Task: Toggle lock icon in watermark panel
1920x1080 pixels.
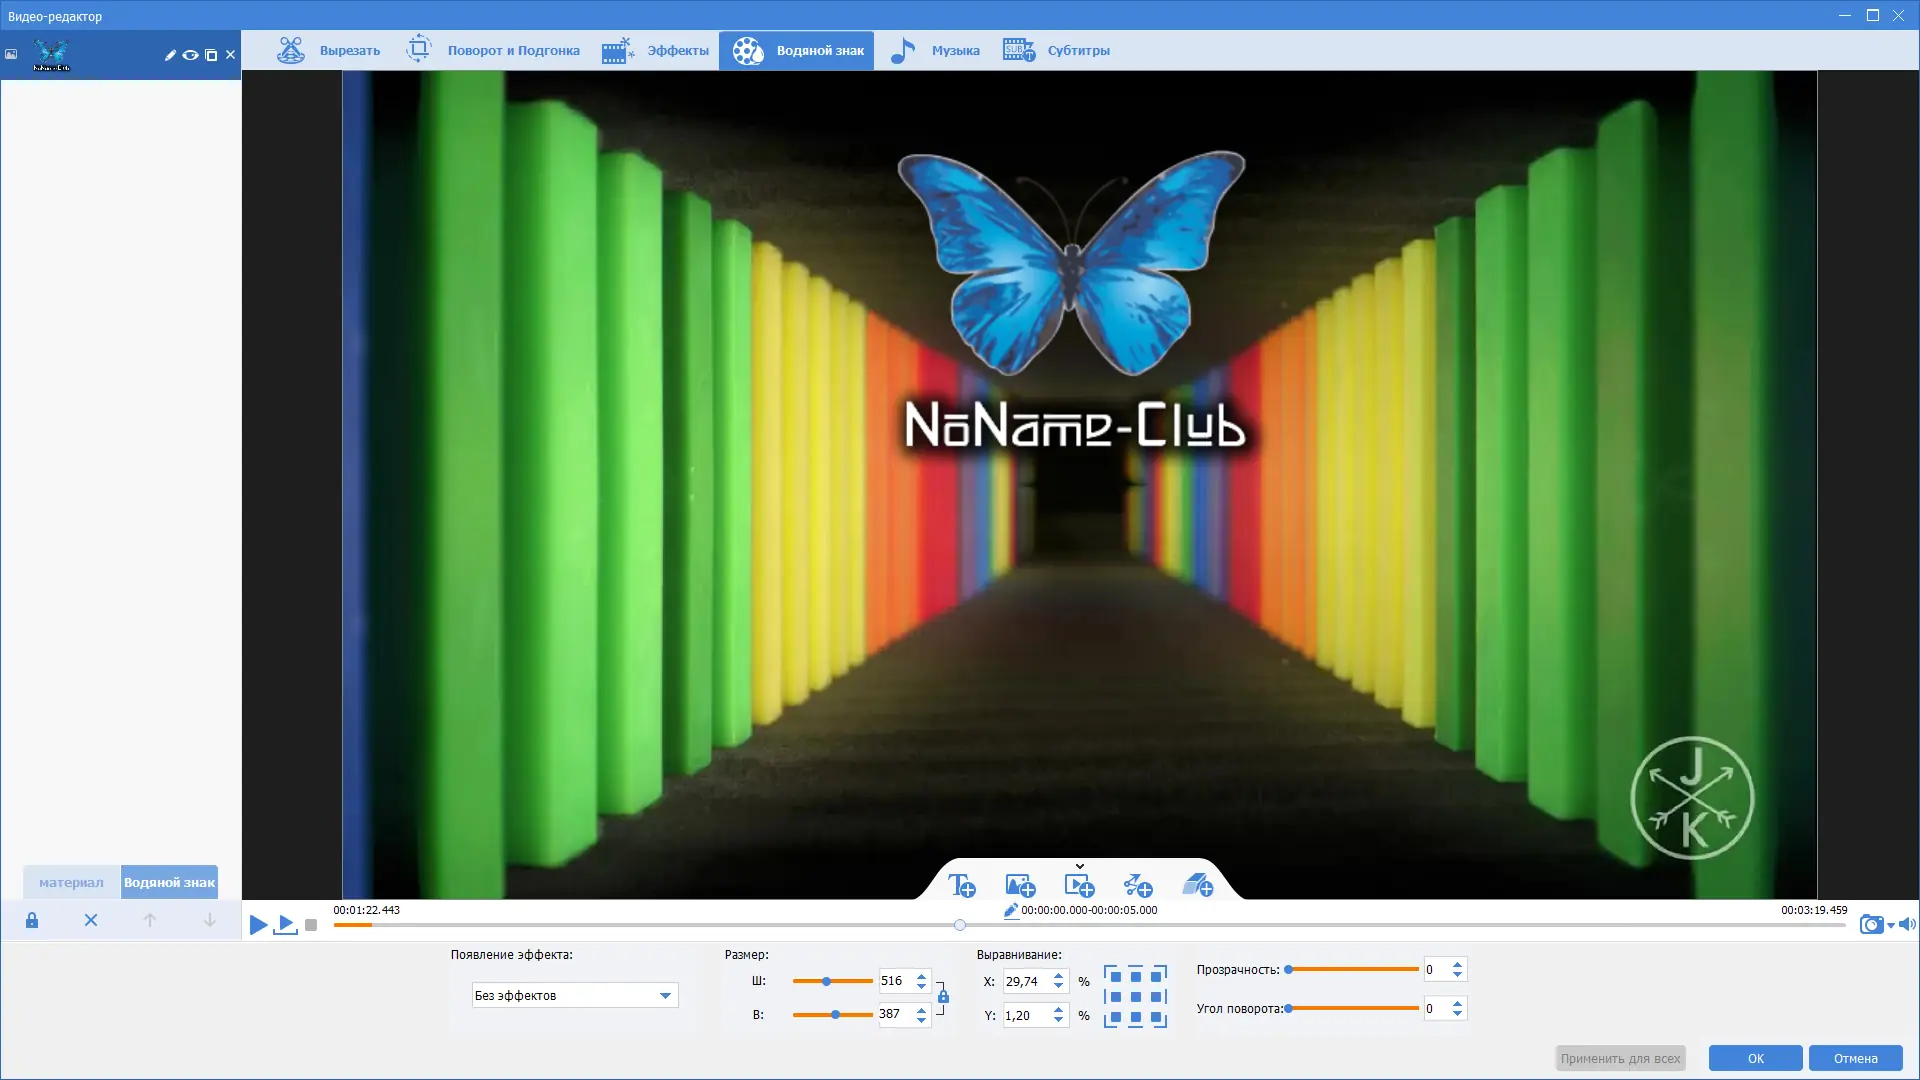Action: [x=32, y=920]
